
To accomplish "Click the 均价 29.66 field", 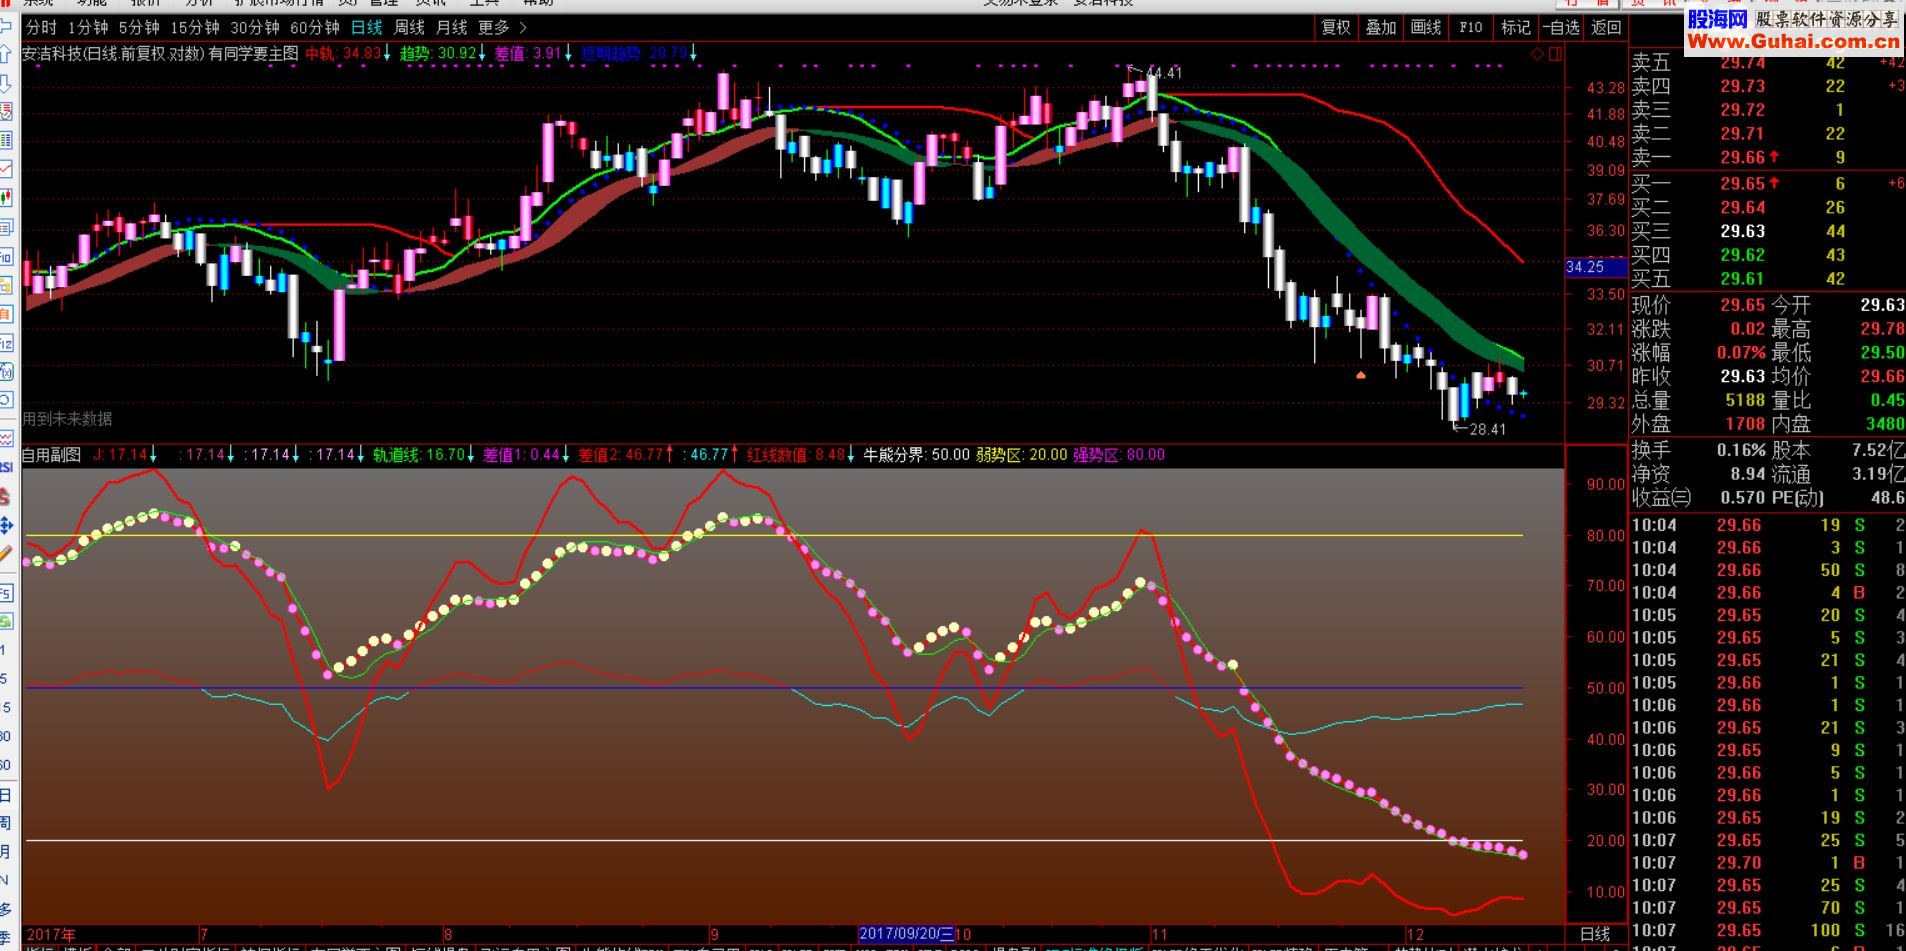I will (1838, 376).
